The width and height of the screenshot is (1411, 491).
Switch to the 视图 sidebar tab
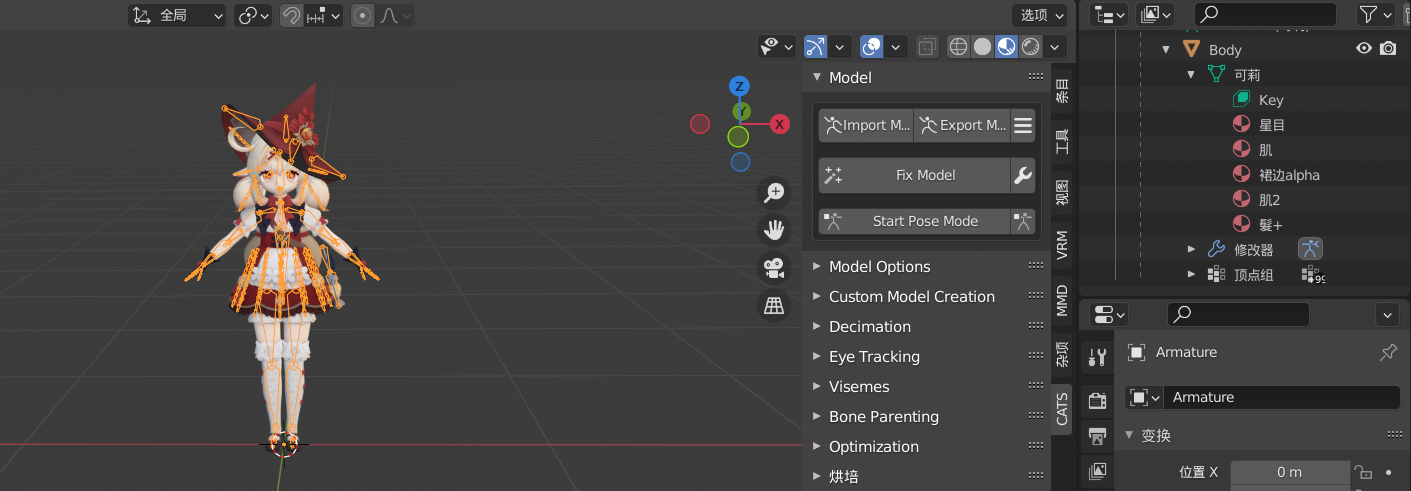pos(1062,193)
